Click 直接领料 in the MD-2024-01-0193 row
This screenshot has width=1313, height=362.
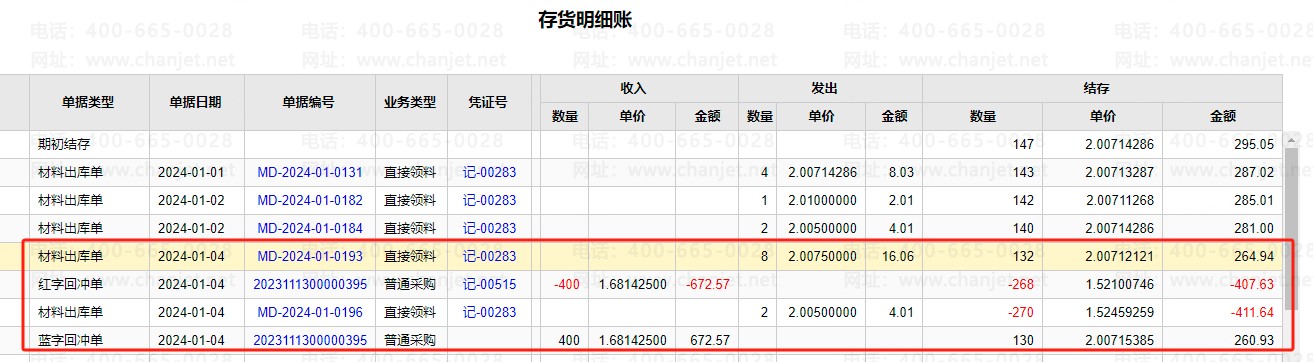410,256
